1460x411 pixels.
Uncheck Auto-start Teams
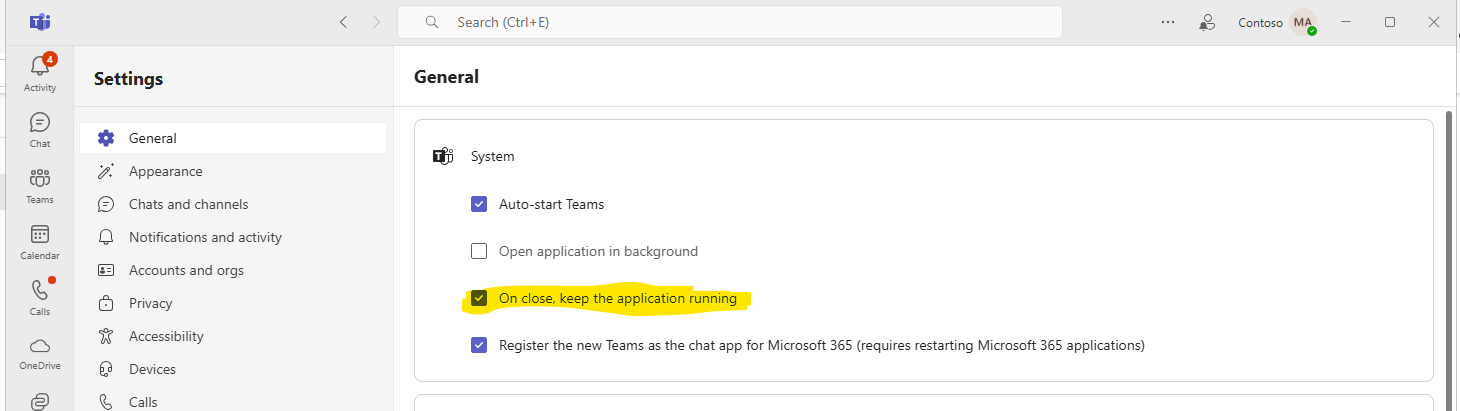(x=479, y=204)
